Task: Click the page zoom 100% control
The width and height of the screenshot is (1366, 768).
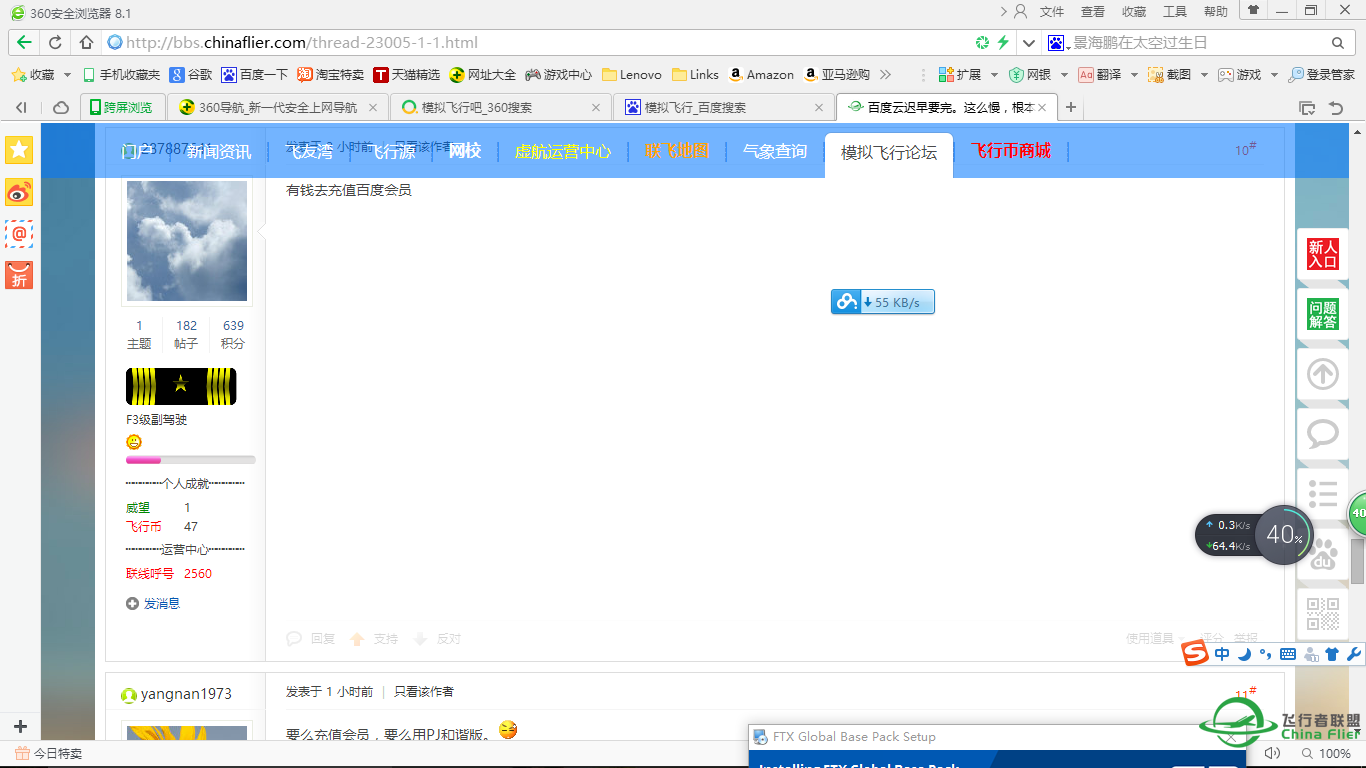Action: coord(1334,753)
